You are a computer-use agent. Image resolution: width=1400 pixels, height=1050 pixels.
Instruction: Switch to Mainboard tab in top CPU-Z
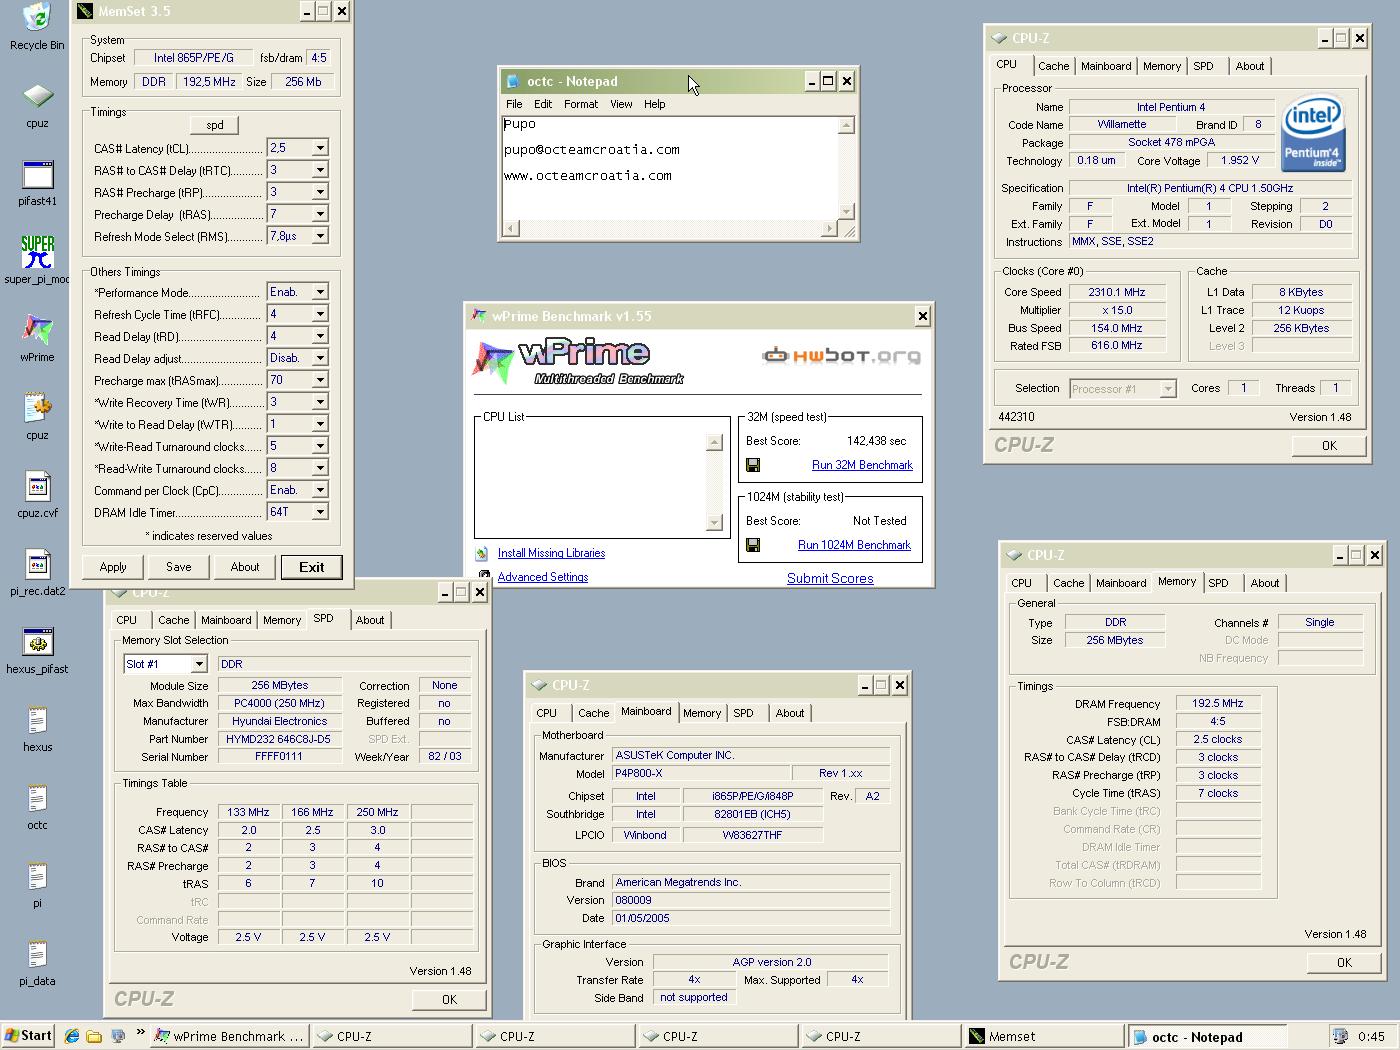pos(1106,66)
